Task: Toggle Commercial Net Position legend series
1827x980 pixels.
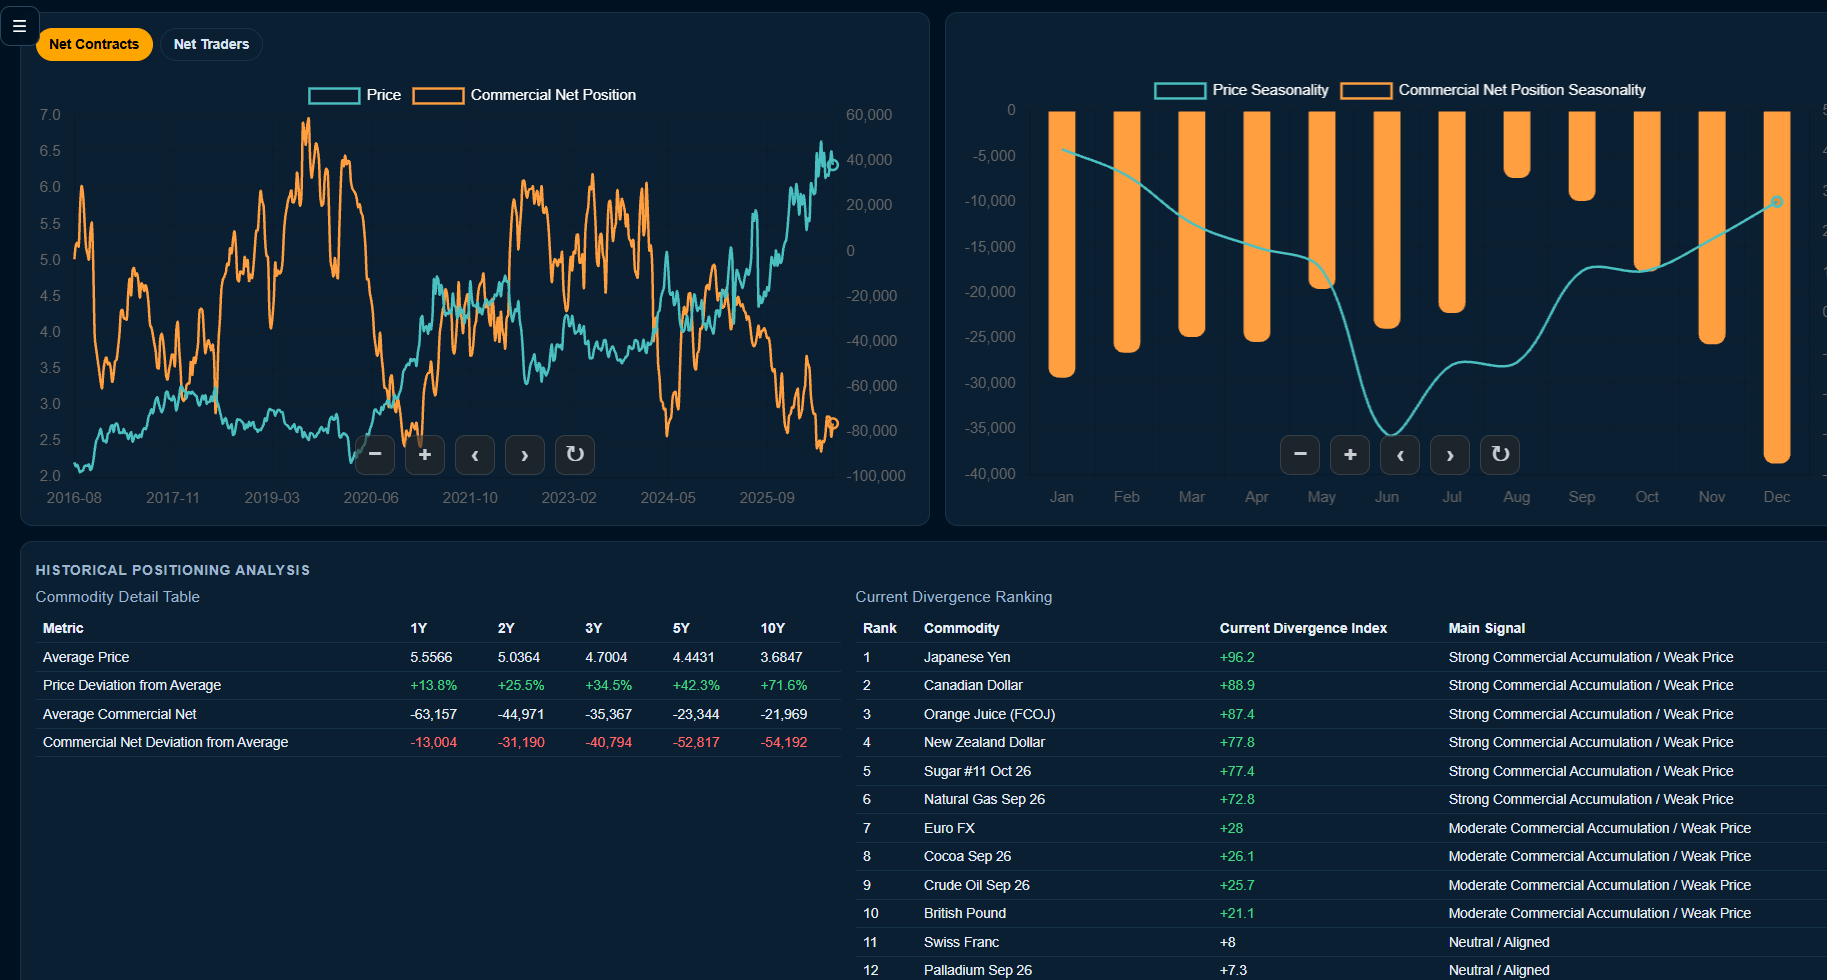Action: point(524,95)
